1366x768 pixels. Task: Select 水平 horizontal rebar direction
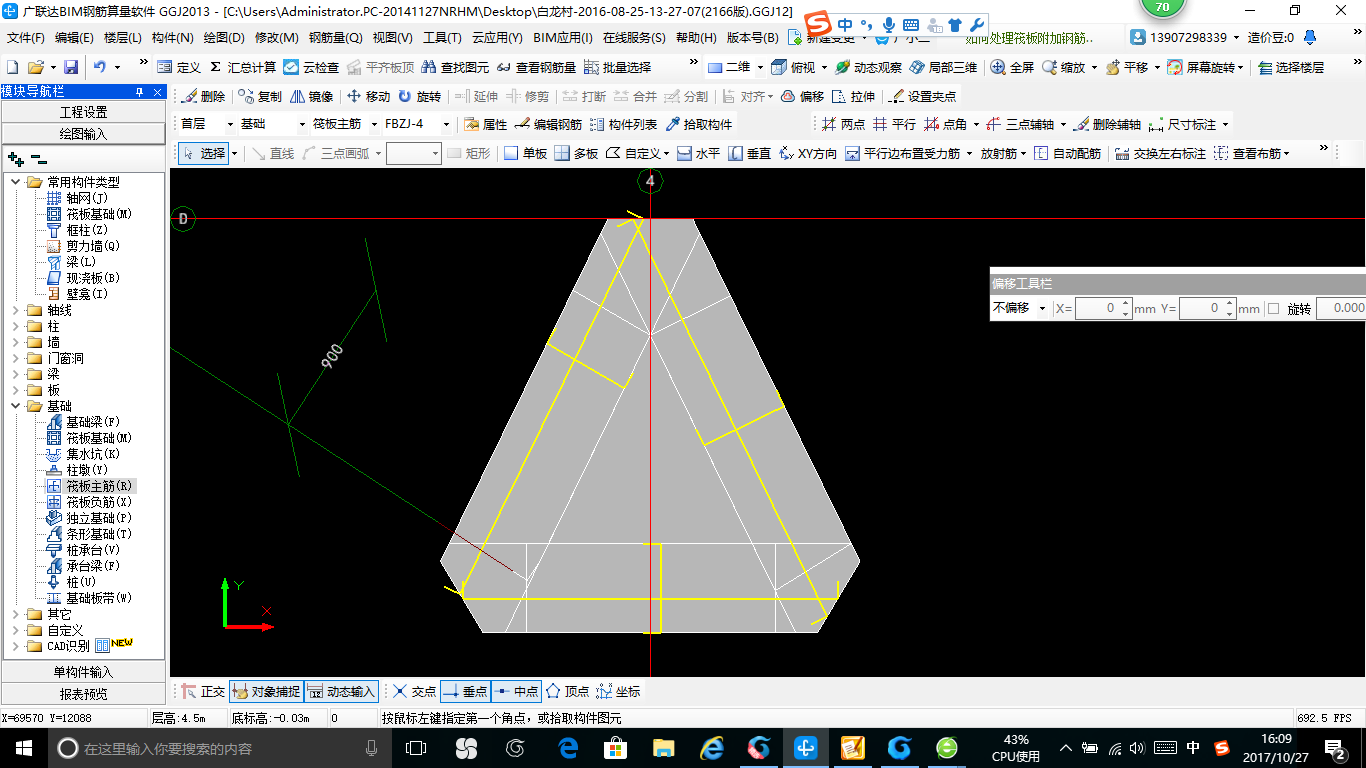[x=698, y=153]
